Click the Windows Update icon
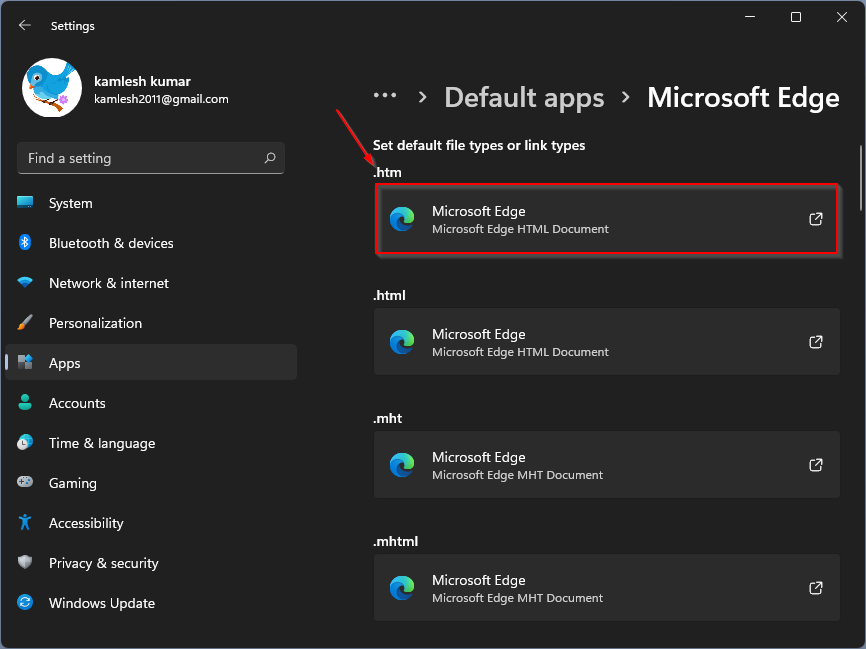Screen dimensions: 866x649 point(27,603)
